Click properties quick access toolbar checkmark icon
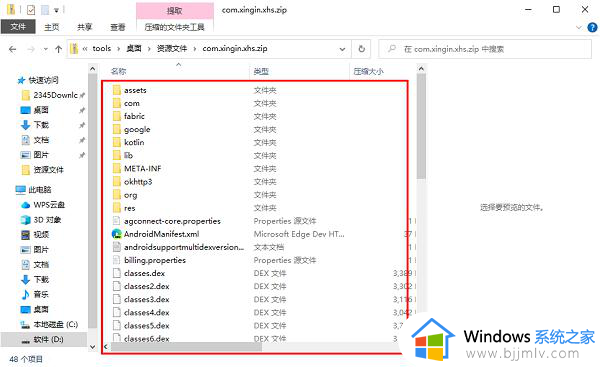Image resolution: width=600 pixels, height=367 pixels. click(x=31, y=10)
